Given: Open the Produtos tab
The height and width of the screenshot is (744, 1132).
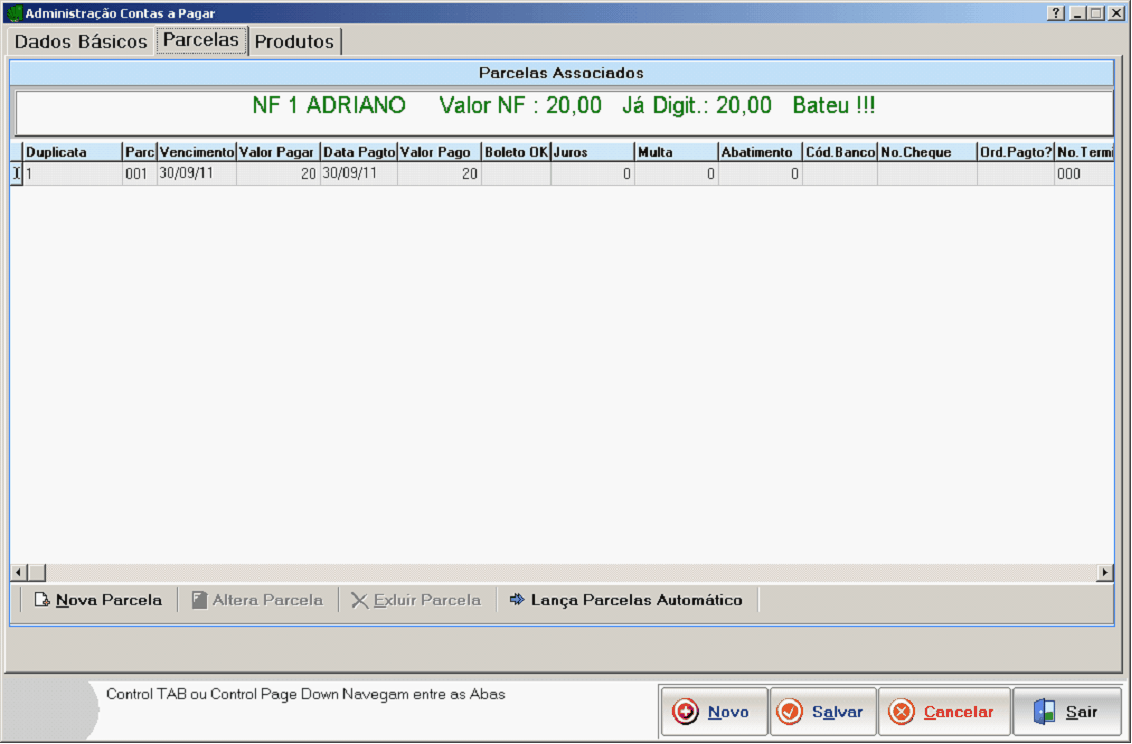Looking at the screenshot, I should click(x=294, y=42).
